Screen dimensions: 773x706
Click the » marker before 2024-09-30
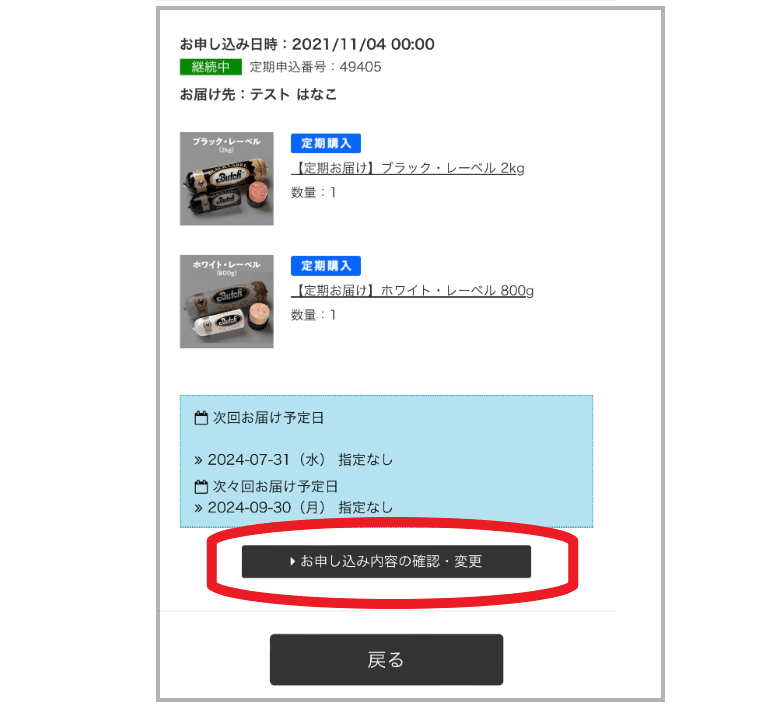[x=198, y=508]
